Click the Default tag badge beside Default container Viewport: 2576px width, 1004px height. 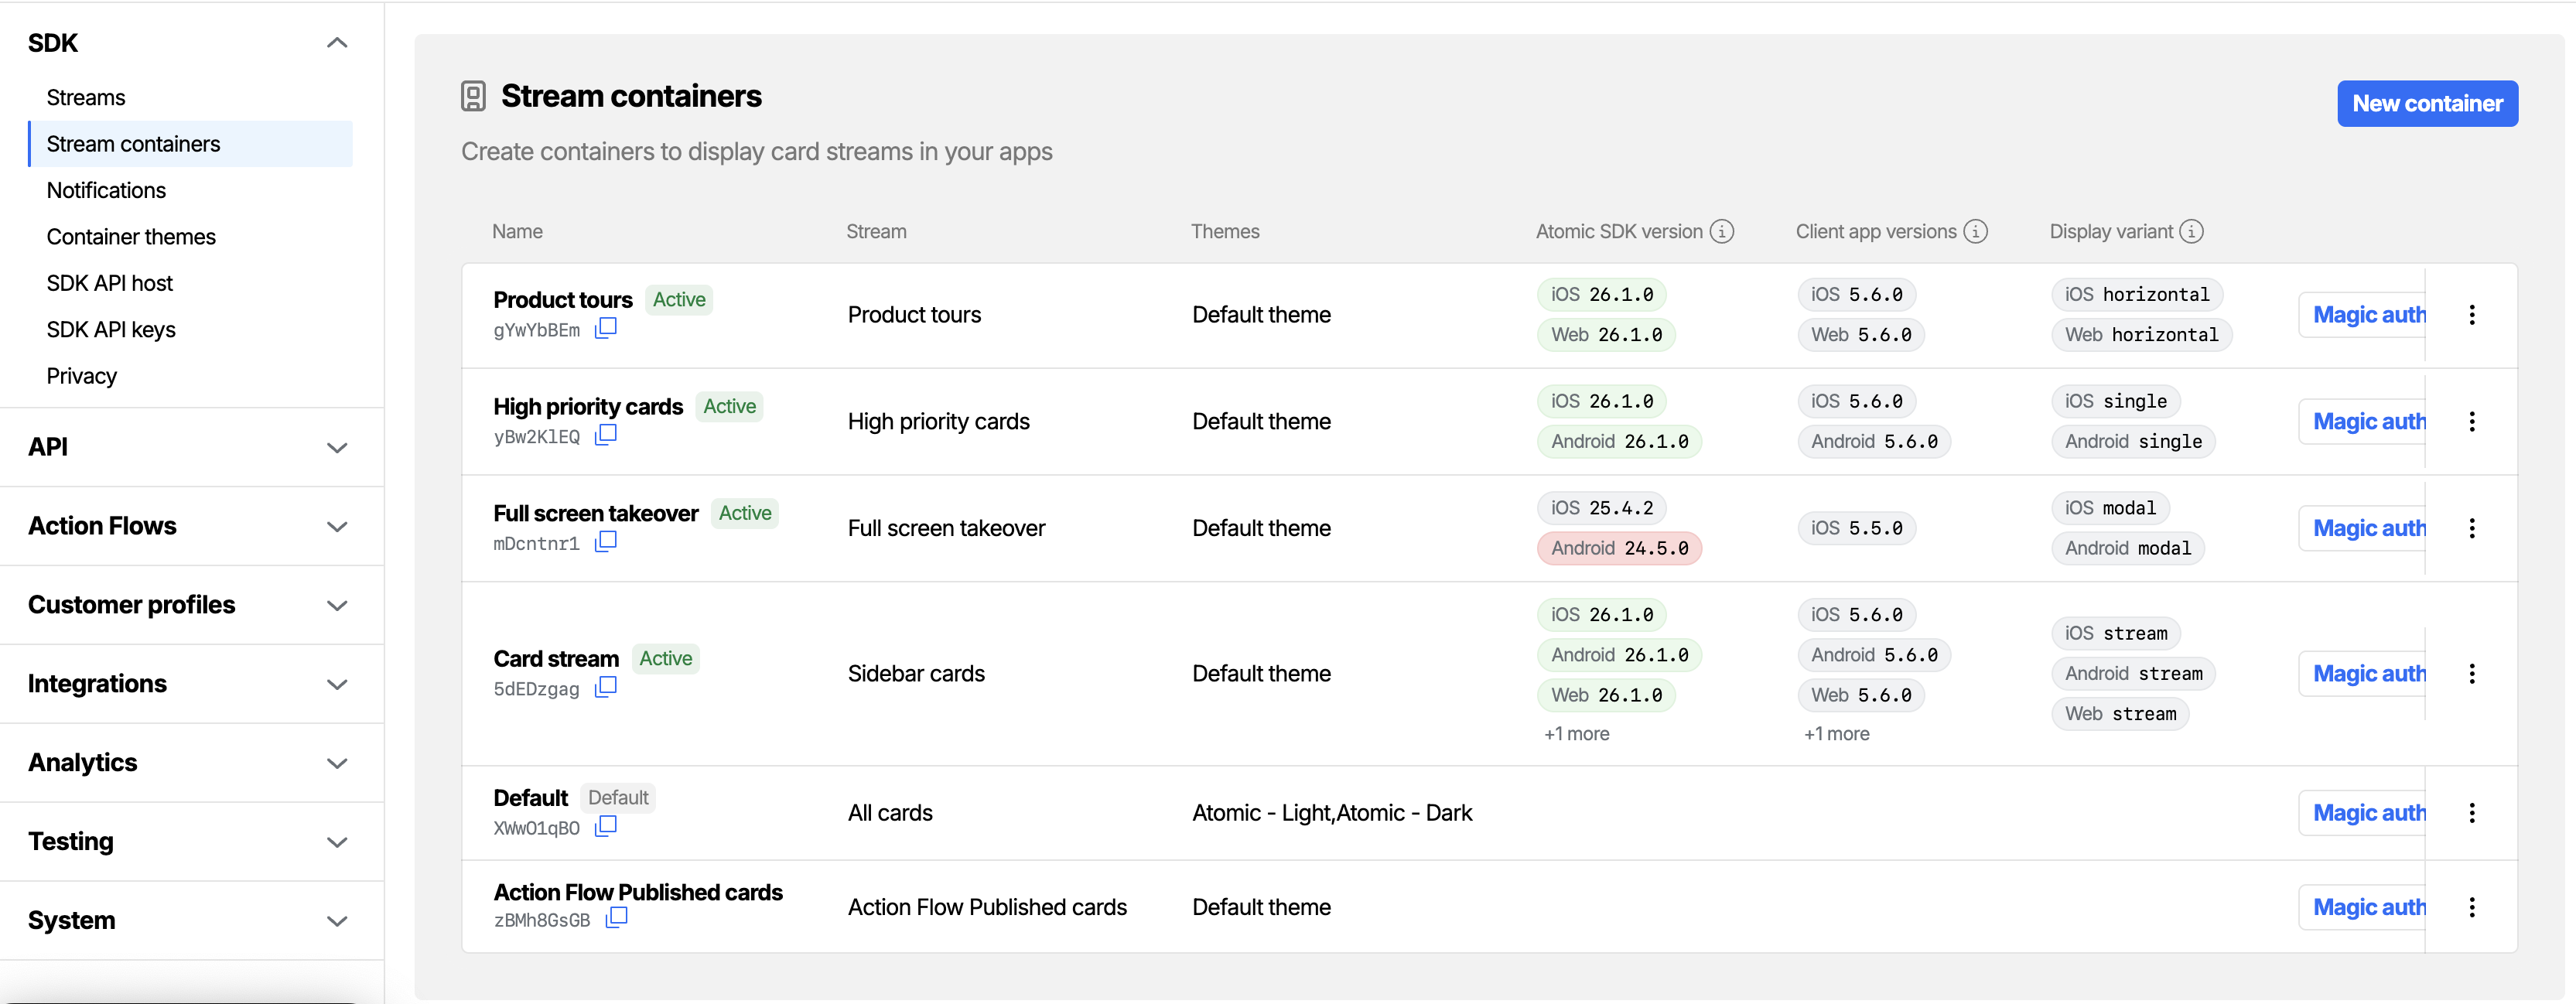pyautogui.click(x=618, y=798)
